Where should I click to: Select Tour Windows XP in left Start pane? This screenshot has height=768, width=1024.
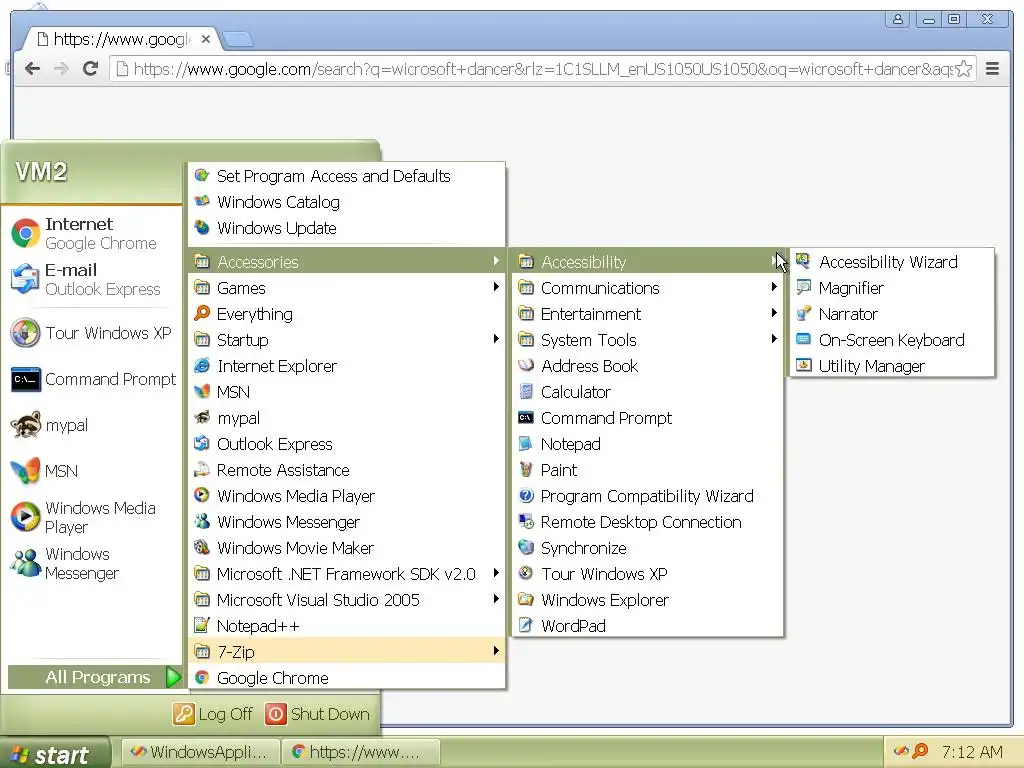pyautogui.click(x=91, y=333)
